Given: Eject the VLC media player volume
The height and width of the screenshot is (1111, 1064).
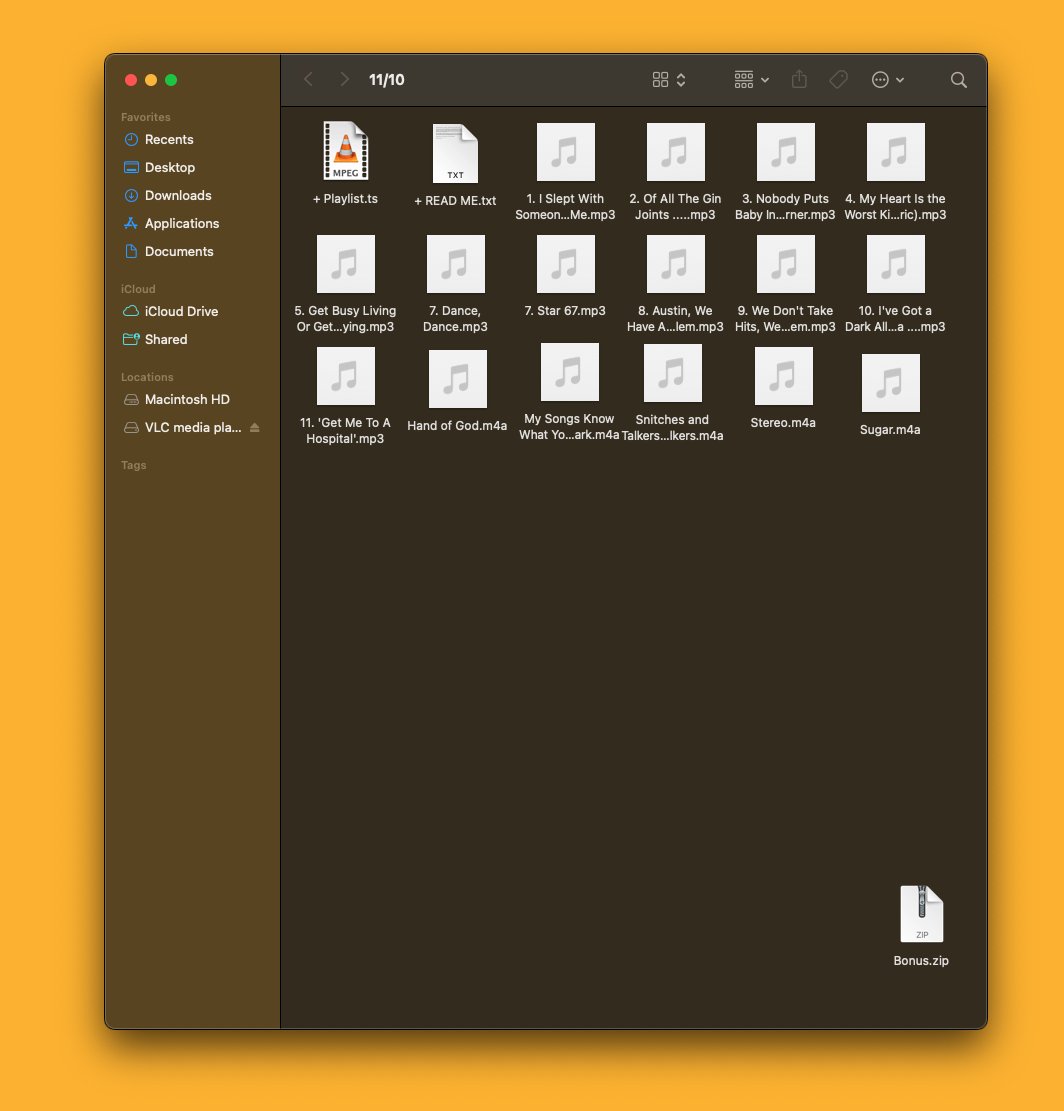Looking at the screenshot, I should [255, 427].
